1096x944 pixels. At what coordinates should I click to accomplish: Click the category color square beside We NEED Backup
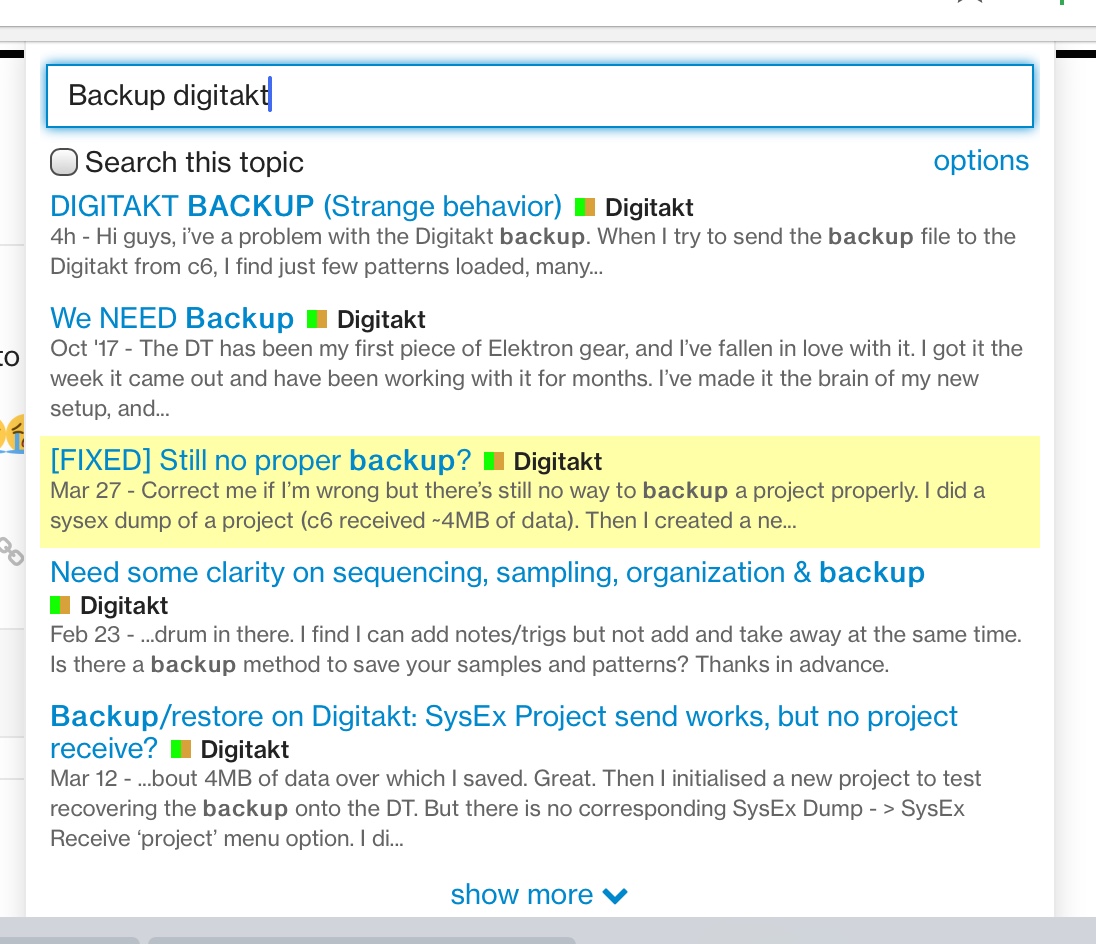point(317,320)
